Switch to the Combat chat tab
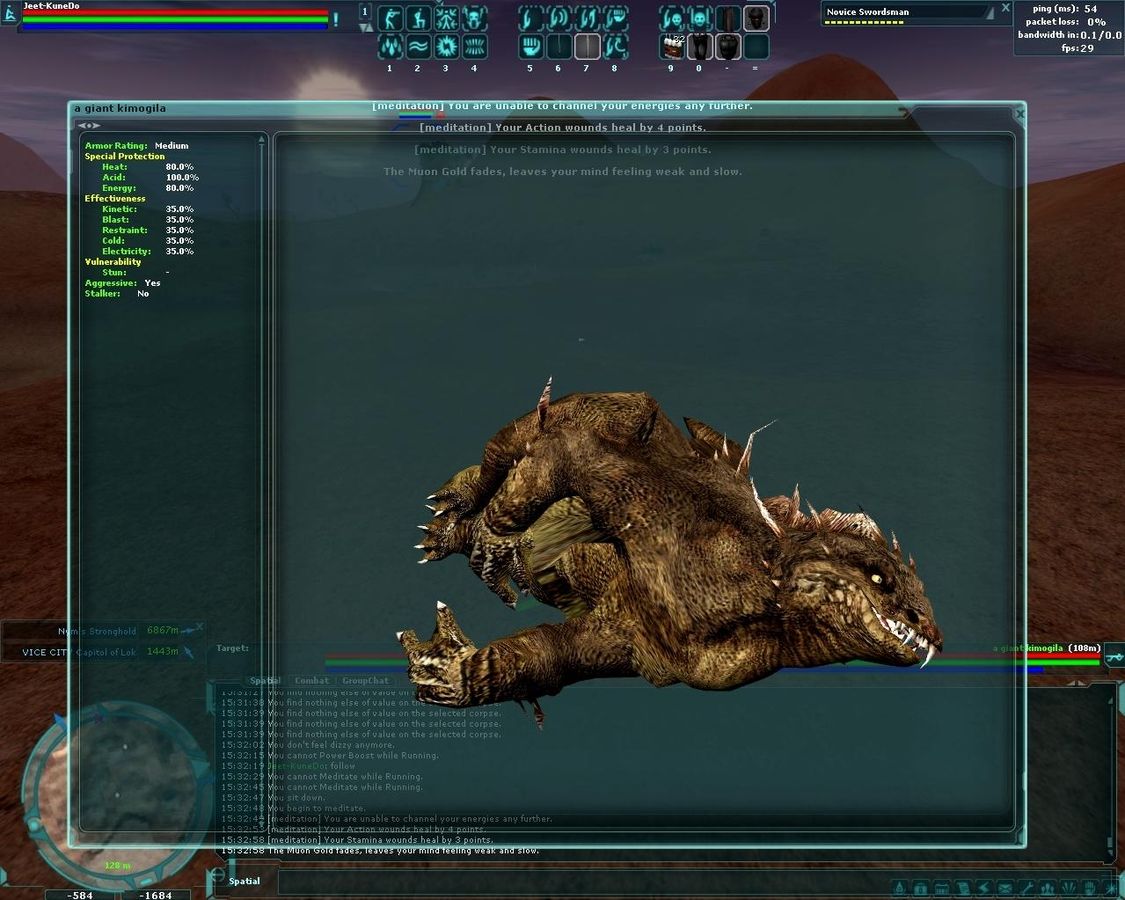 click(x=311, y=681)
